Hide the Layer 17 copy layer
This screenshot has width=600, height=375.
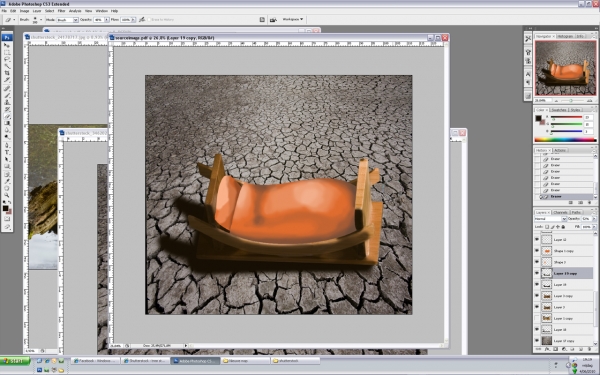537,340
